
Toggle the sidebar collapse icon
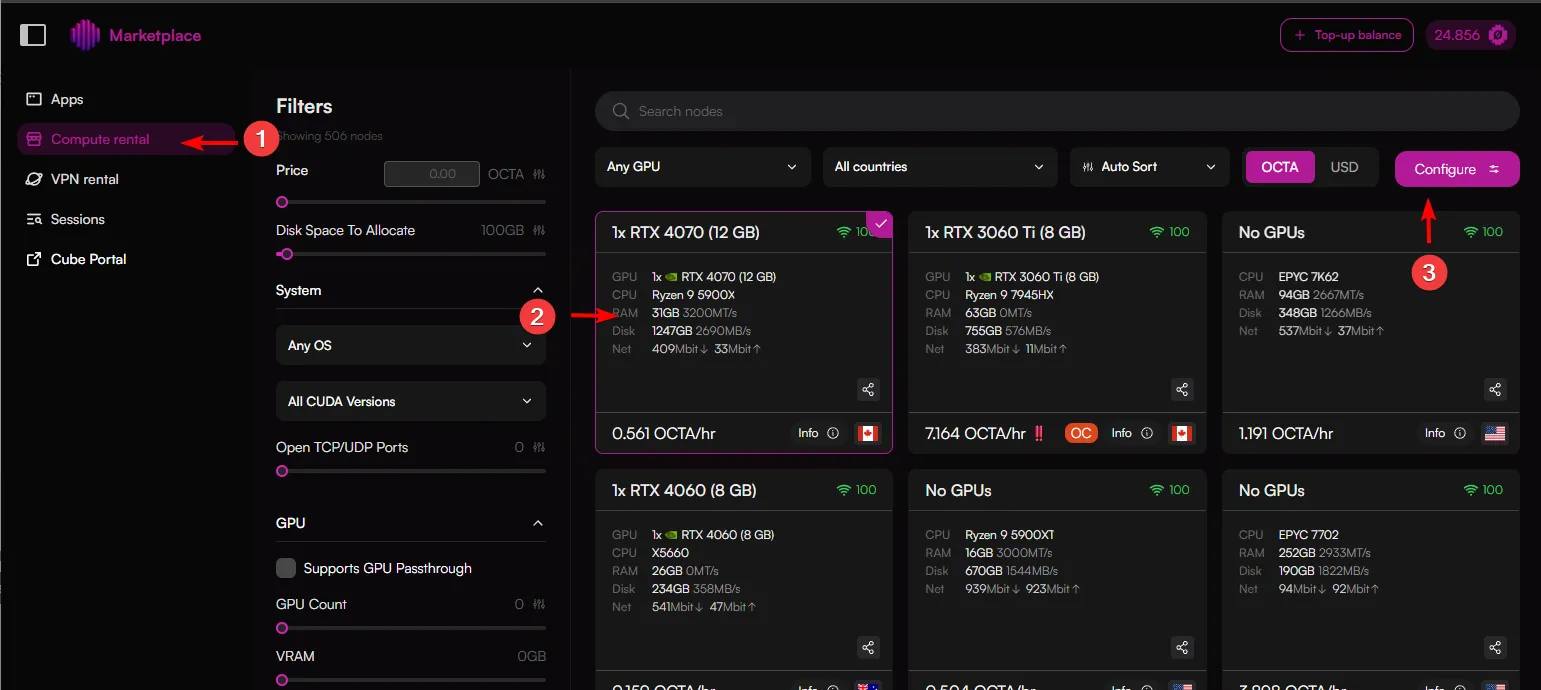click(x=33, y=35)
